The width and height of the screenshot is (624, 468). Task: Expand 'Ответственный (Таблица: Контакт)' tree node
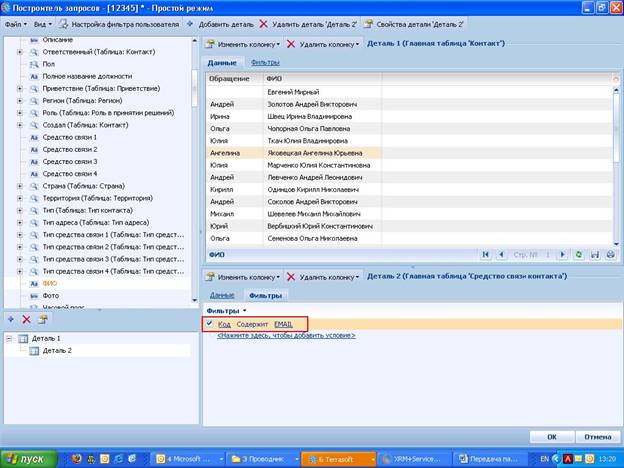[20, 52]
